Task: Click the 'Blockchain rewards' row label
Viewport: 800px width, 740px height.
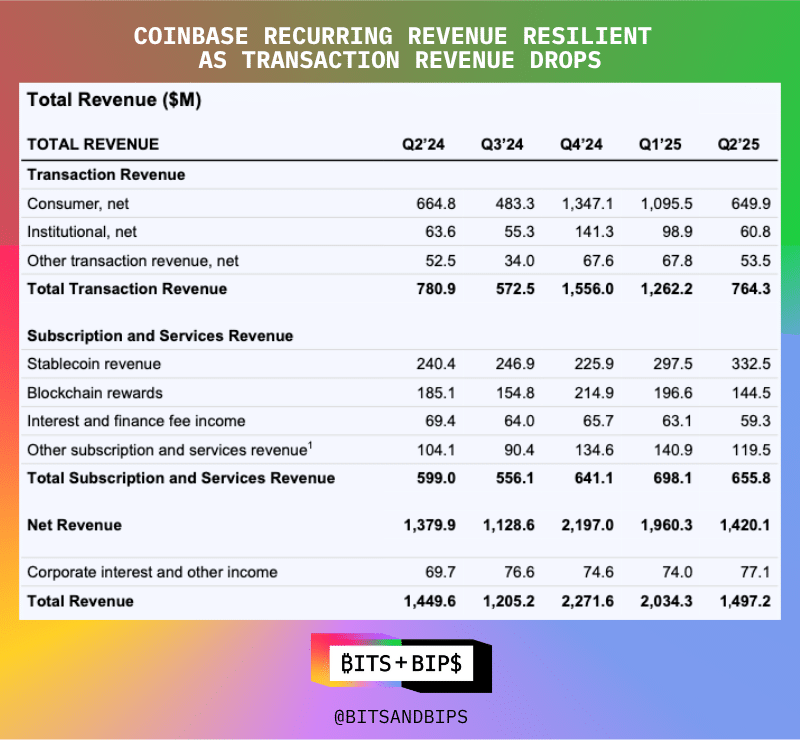Action: 95,393
